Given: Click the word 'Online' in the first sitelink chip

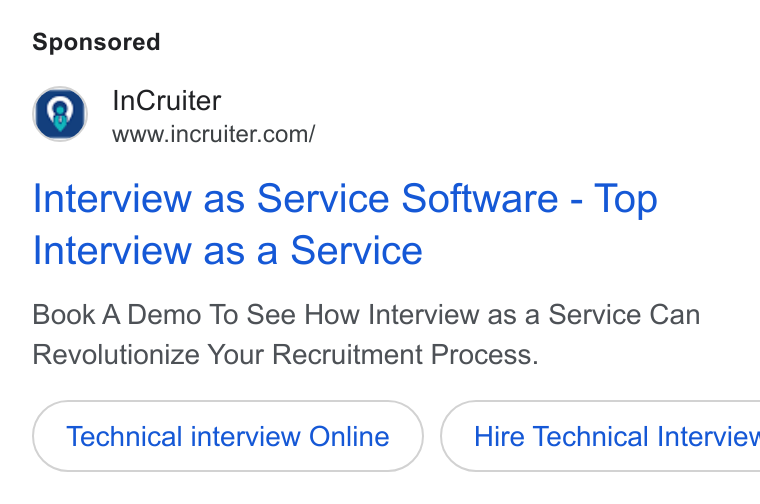Looking at the screenshot, I should click(x=349, y=436).
